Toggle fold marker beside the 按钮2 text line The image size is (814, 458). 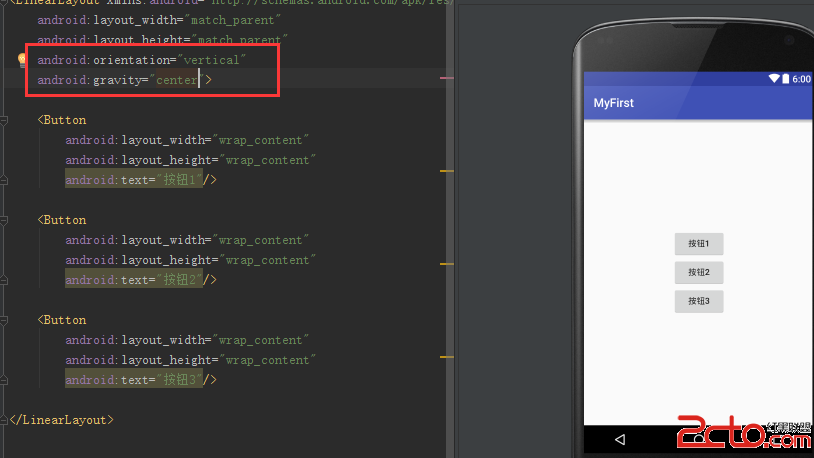click(4, 280)
